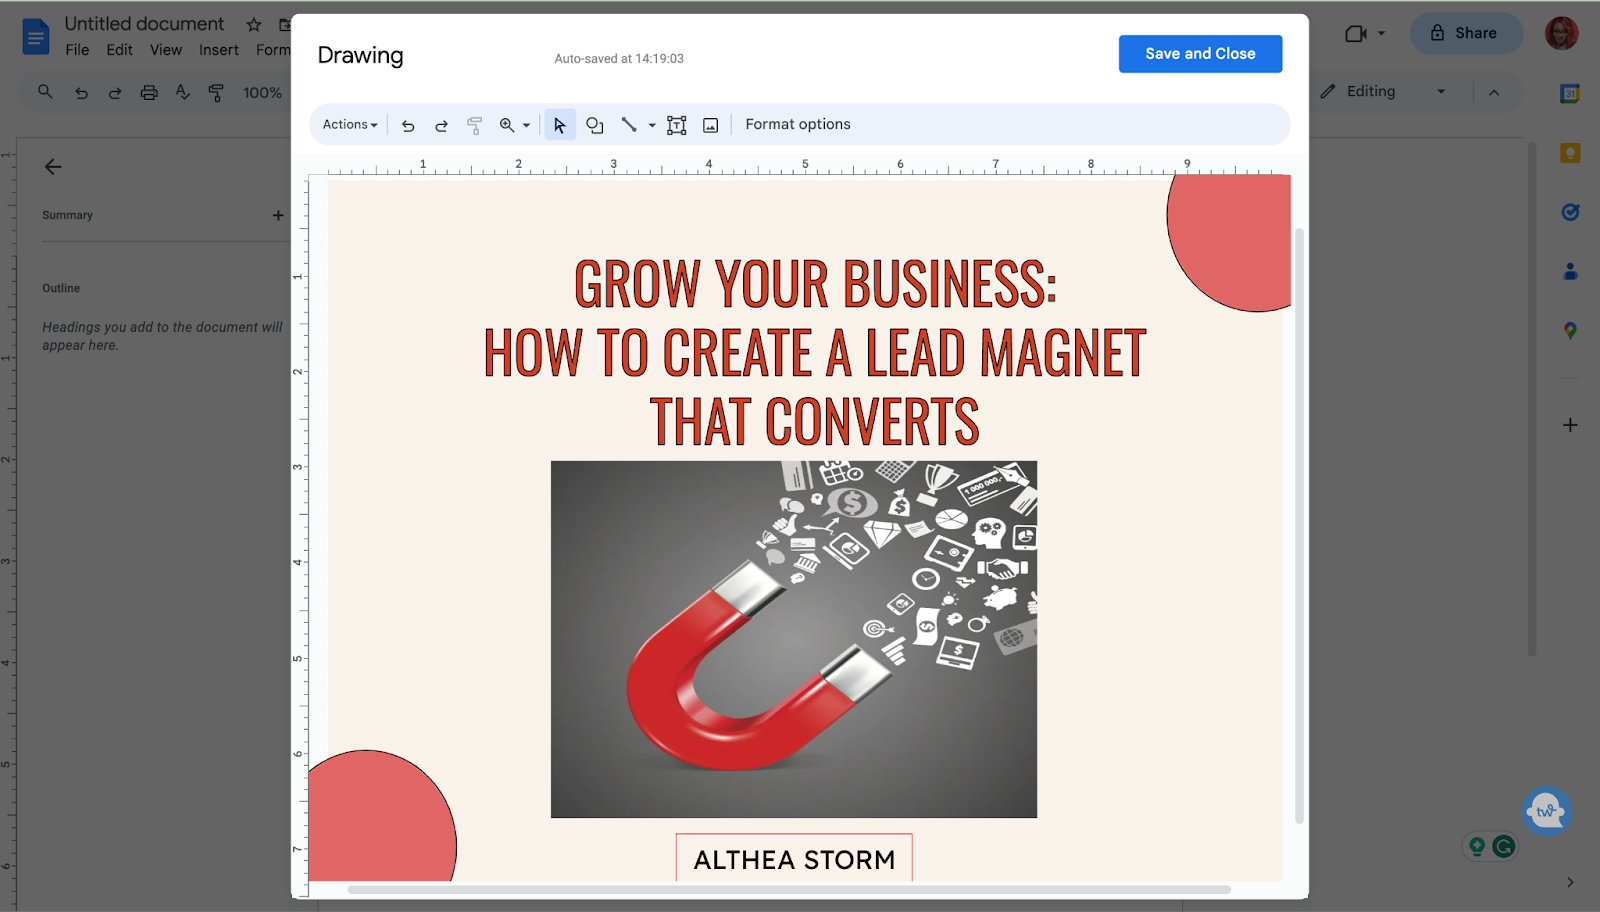Add a summary with plus icon
Viewport: 1600px width, 912px height.
[278, 215]
